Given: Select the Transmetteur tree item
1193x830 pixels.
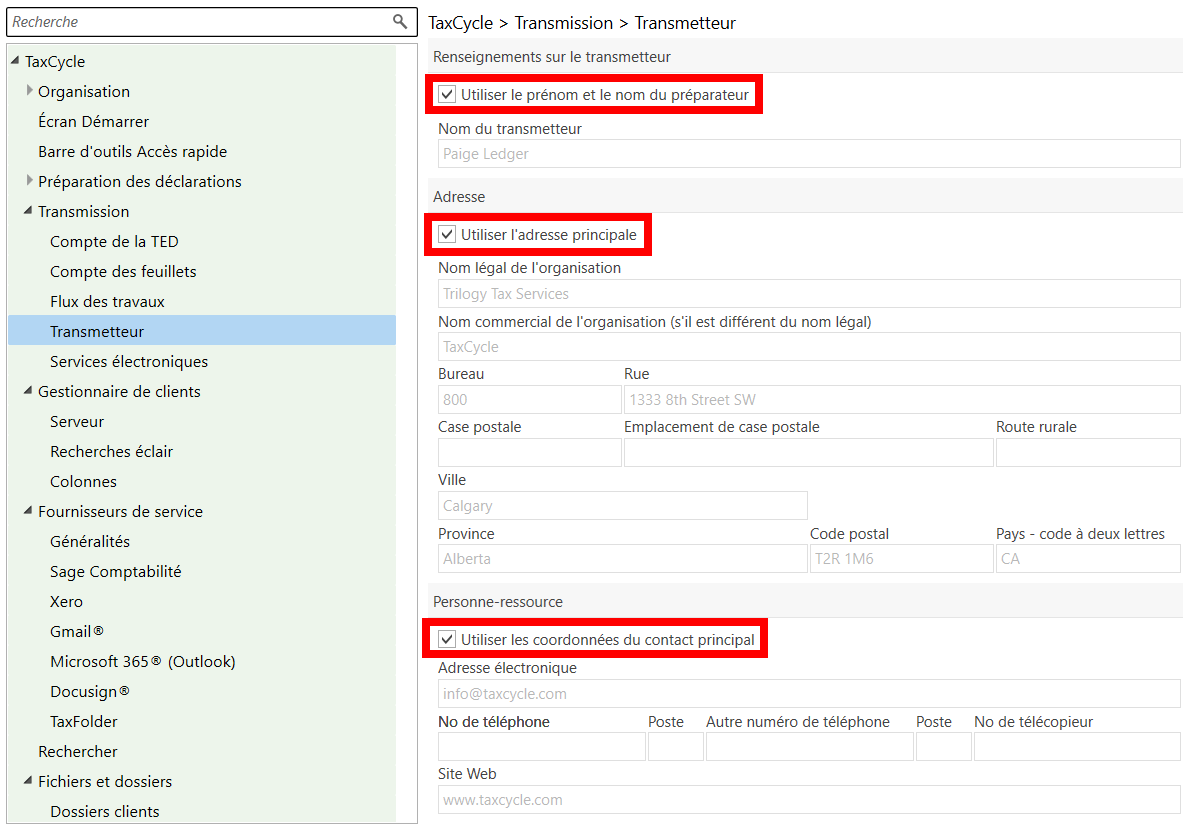Looking at the screenshot, I should coord(202,331).
